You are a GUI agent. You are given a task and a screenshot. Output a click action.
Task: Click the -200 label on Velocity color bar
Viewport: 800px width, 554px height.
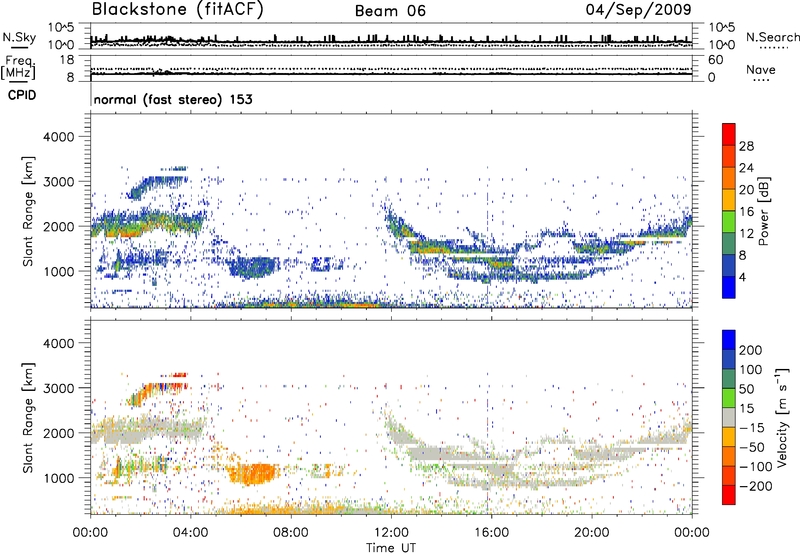pyautogui.click(x=755, y=486)
